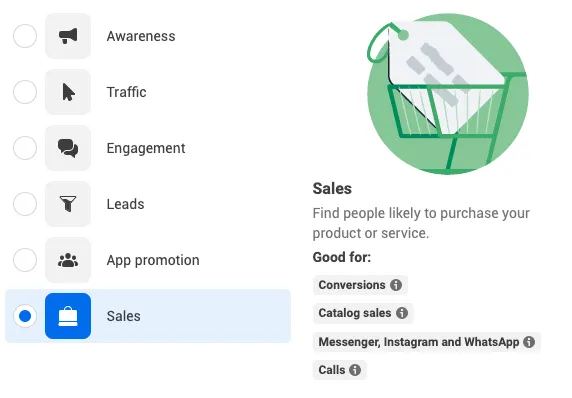Screen dimensions: 572x398
Task: Click the Awareness megaphone icon
Action: pos(68,36)
